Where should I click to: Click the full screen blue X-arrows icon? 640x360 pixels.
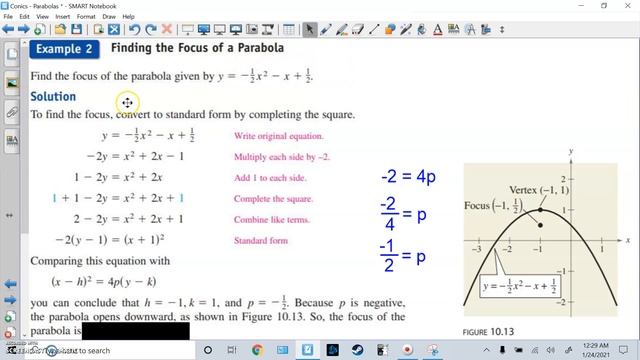point(114,29)
